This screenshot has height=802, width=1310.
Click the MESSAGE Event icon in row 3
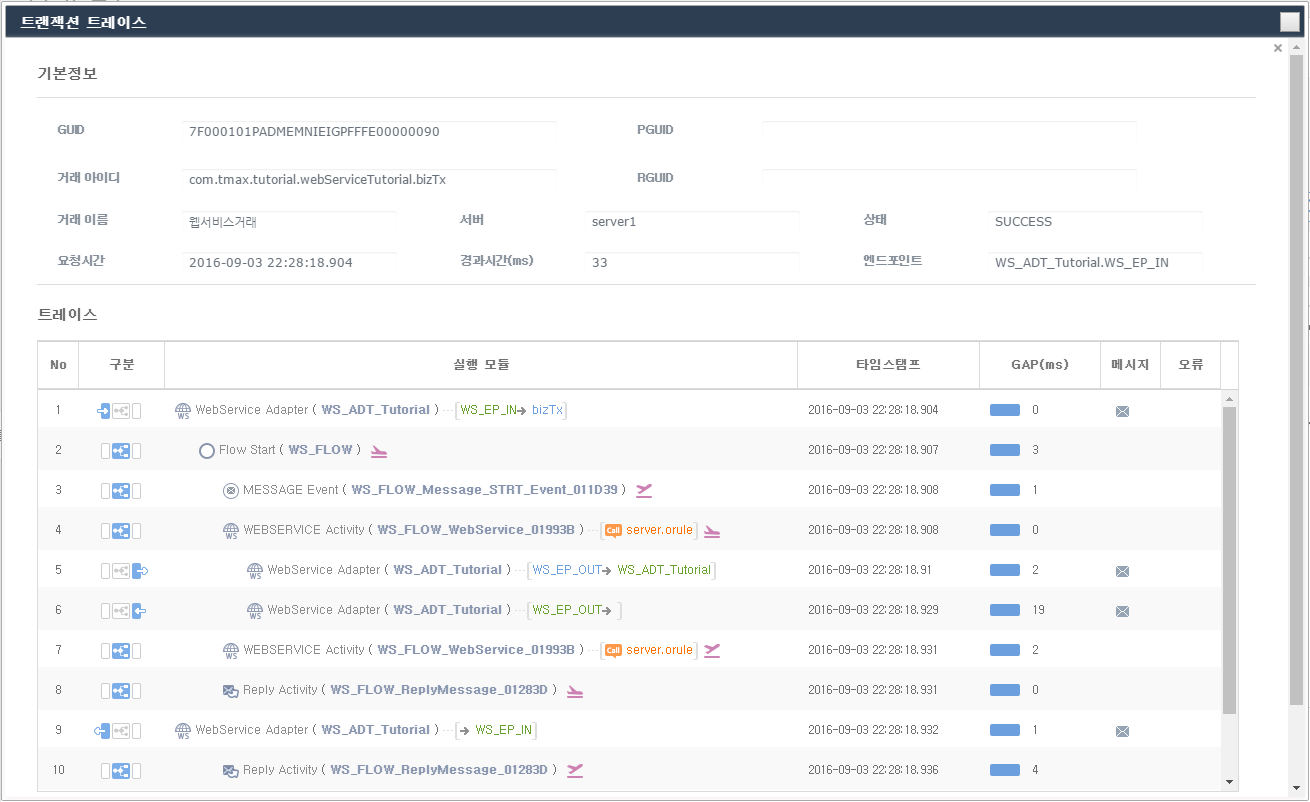(x=232, y=490)
